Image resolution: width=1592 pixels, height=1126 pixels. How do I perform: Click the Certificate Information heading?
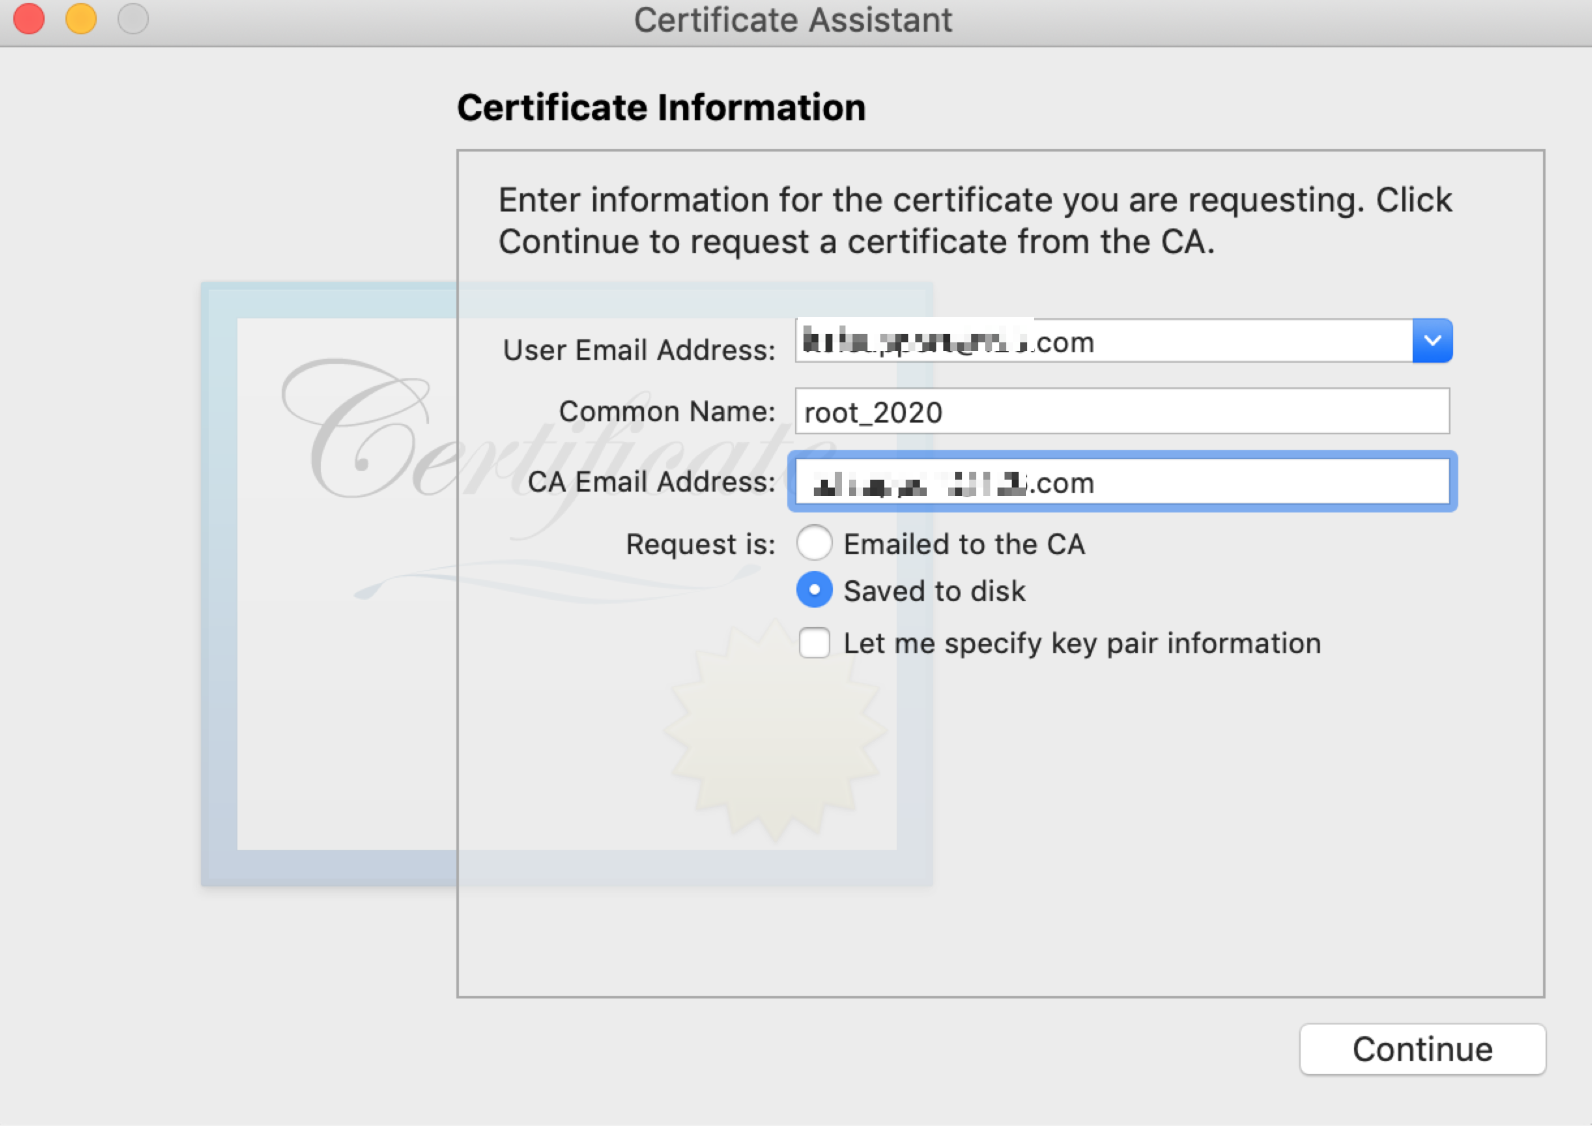point(661,108)
